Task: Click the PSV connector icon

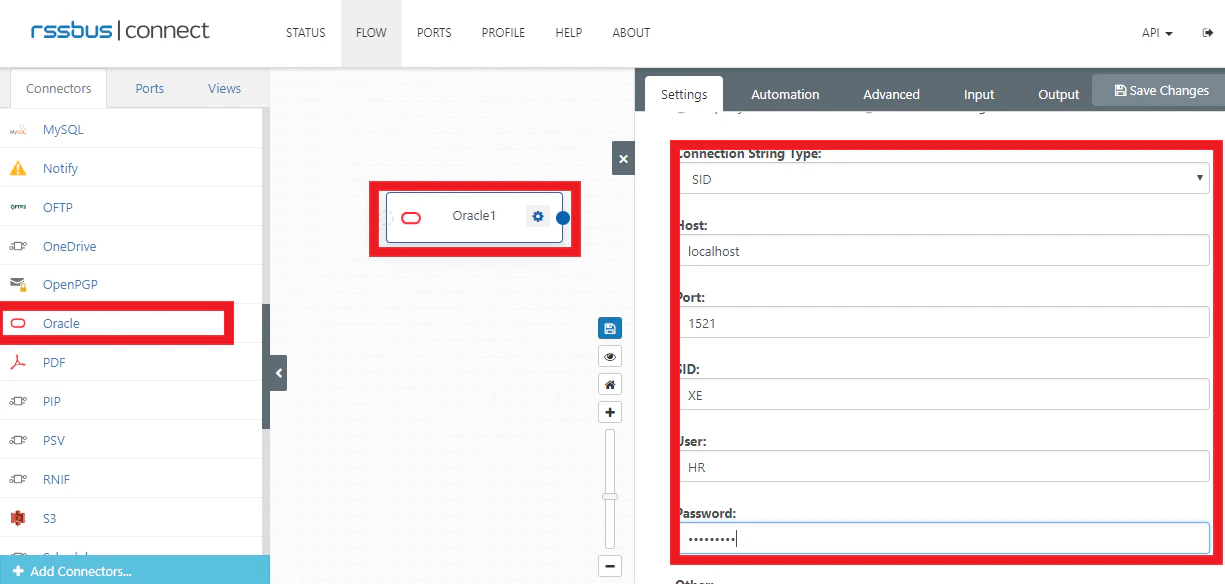Action: (18, 440)
